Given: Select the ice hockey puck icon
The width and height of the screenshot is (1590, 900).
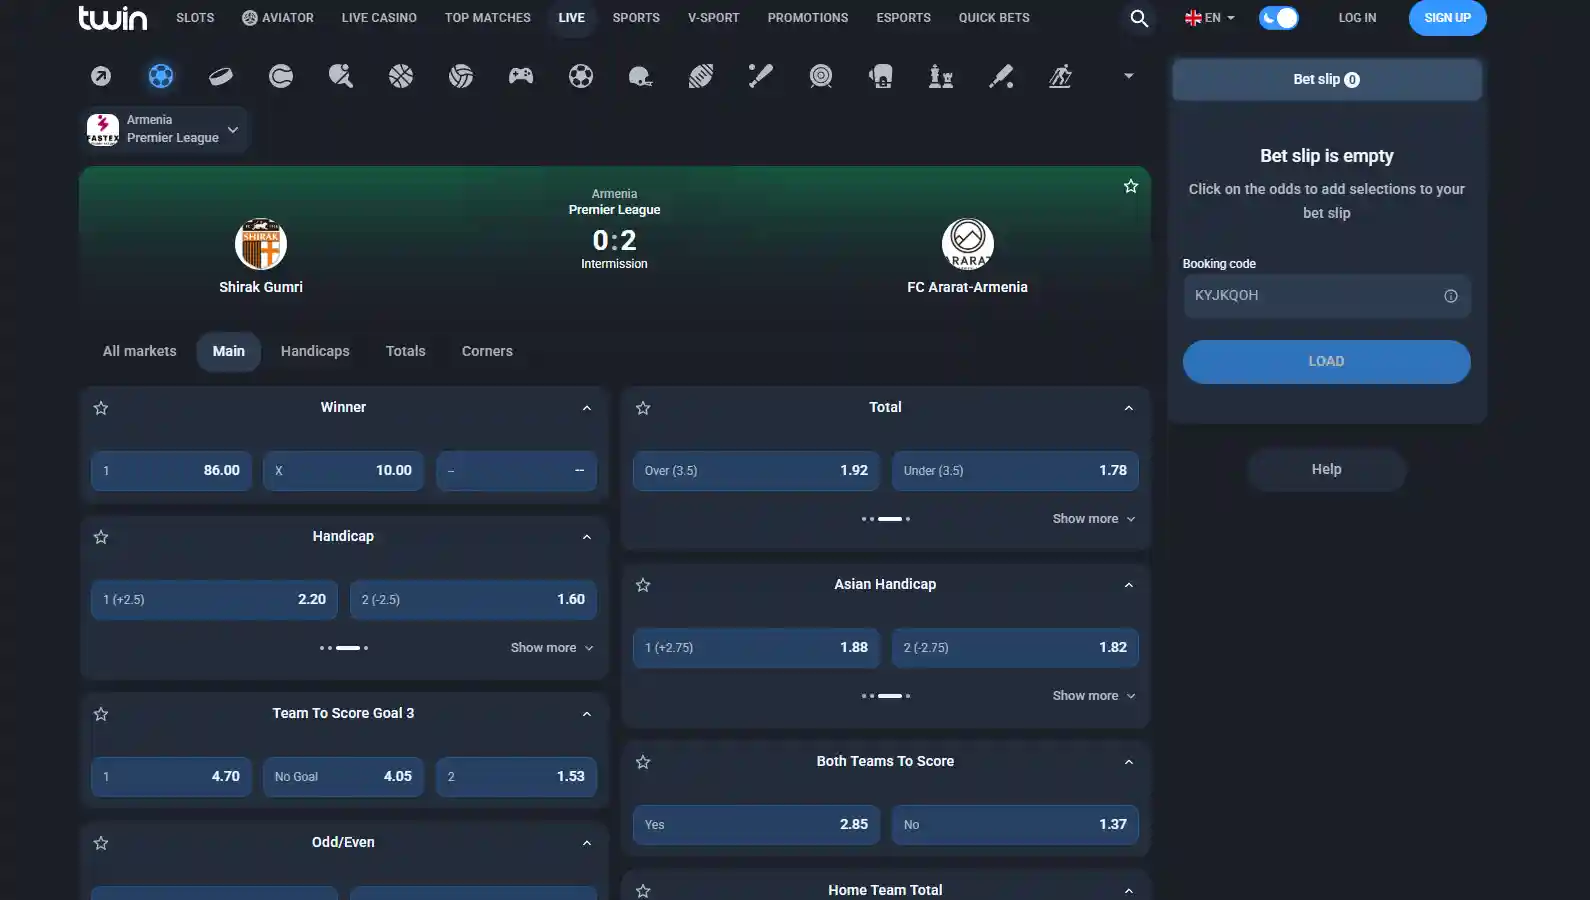Looking at the screenshot, I should click(221, 76).
